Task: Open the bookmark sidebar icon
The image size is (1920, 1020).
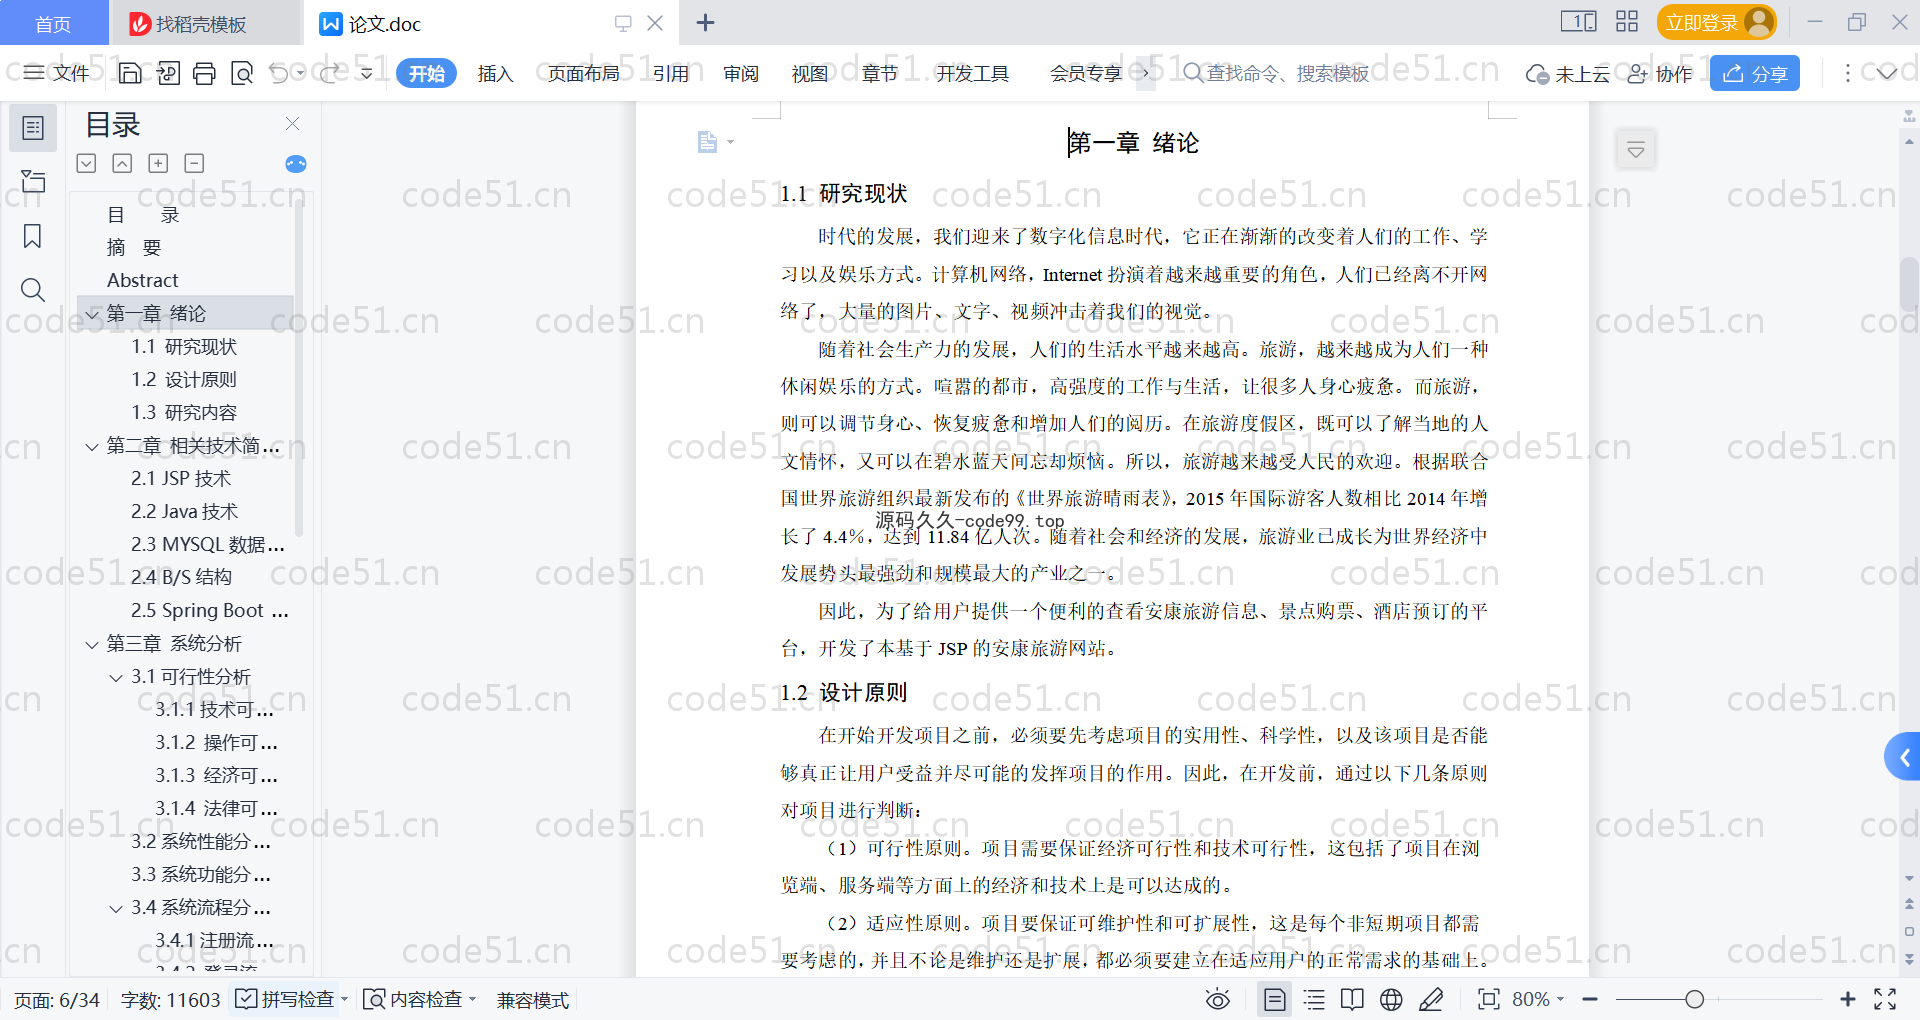Action: 33,236
